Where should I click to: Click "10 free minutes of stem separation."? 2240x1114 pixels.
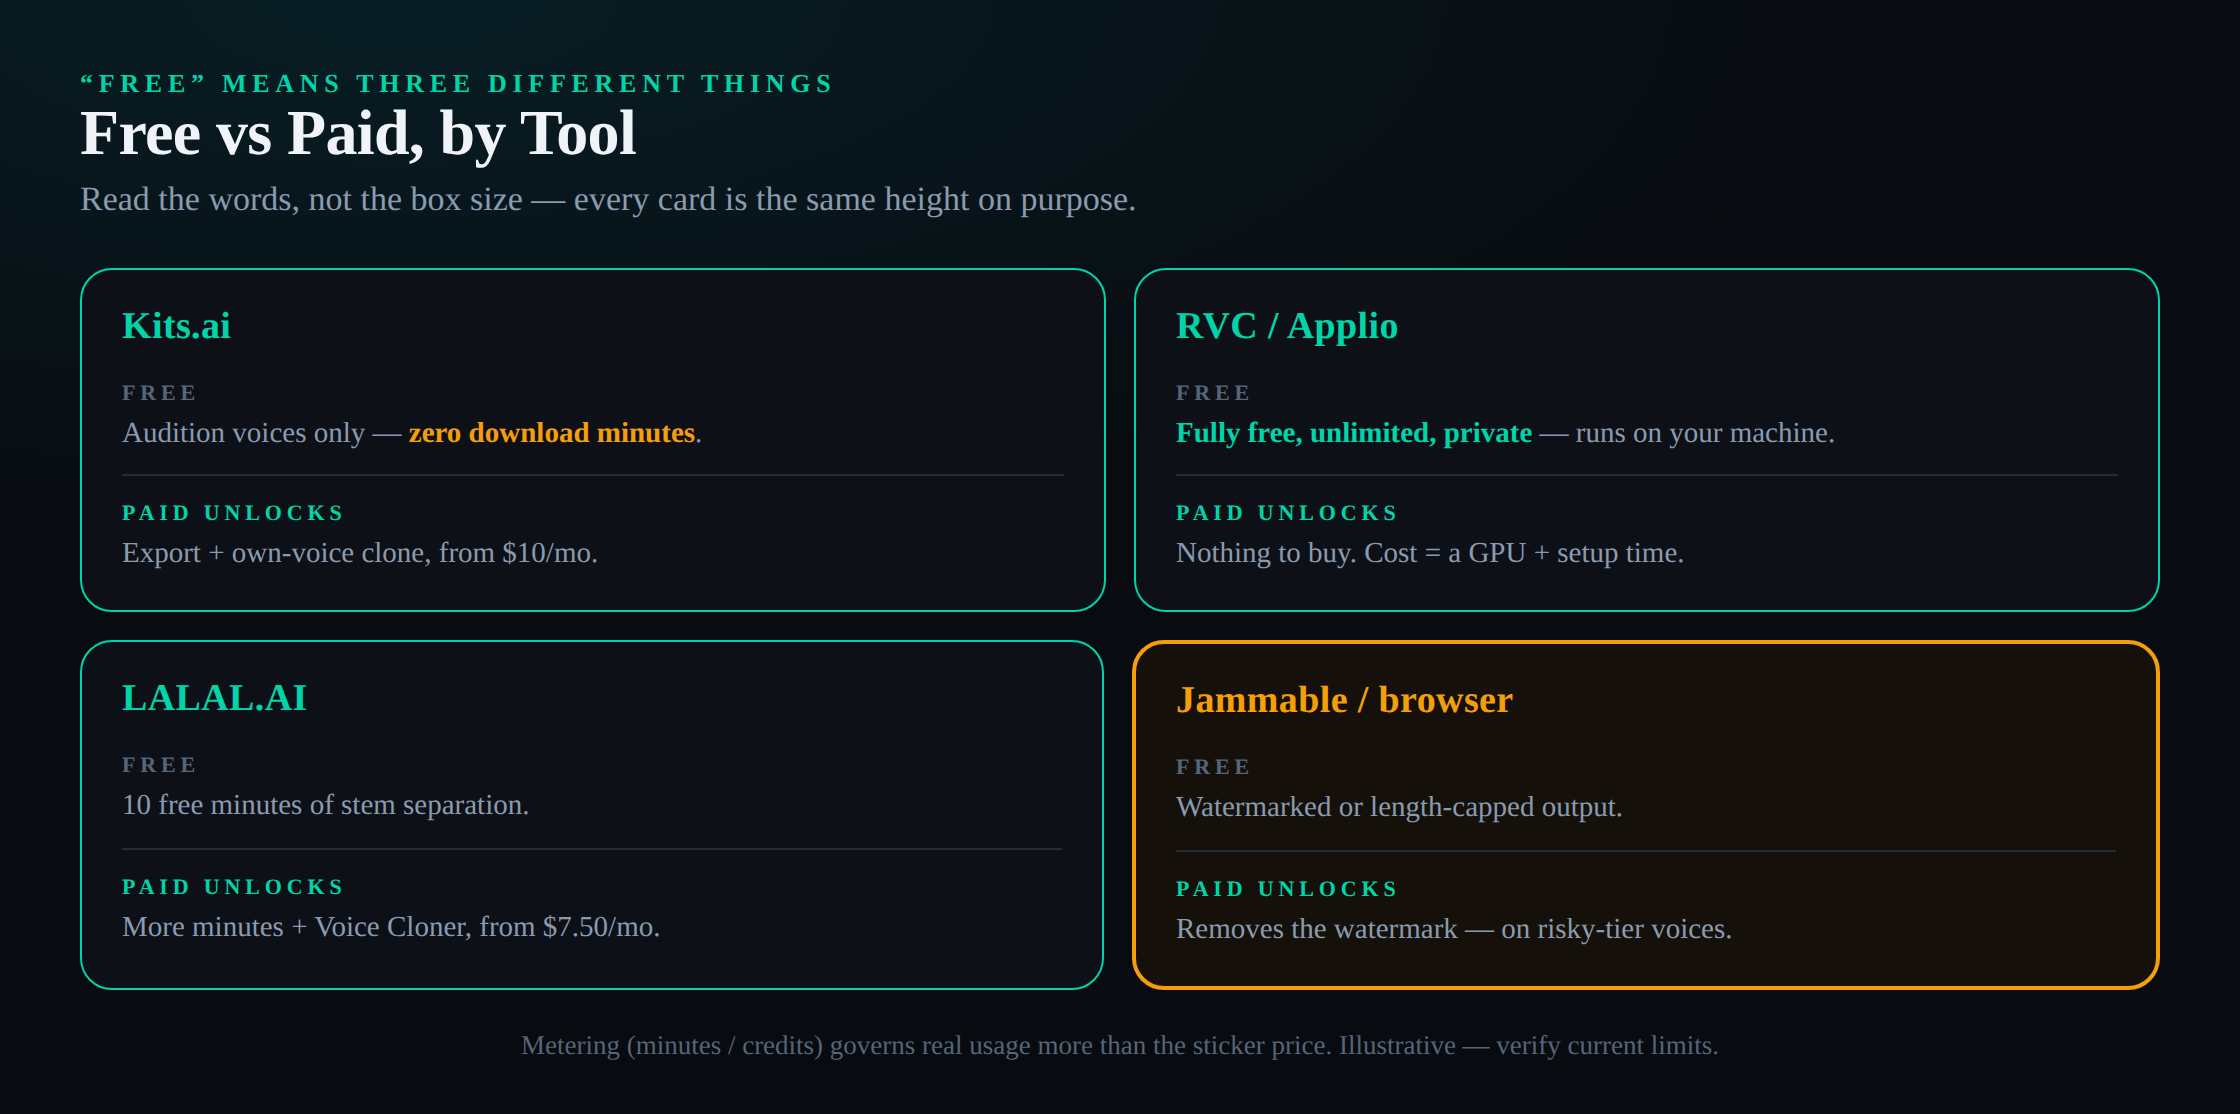coord(325,805)
